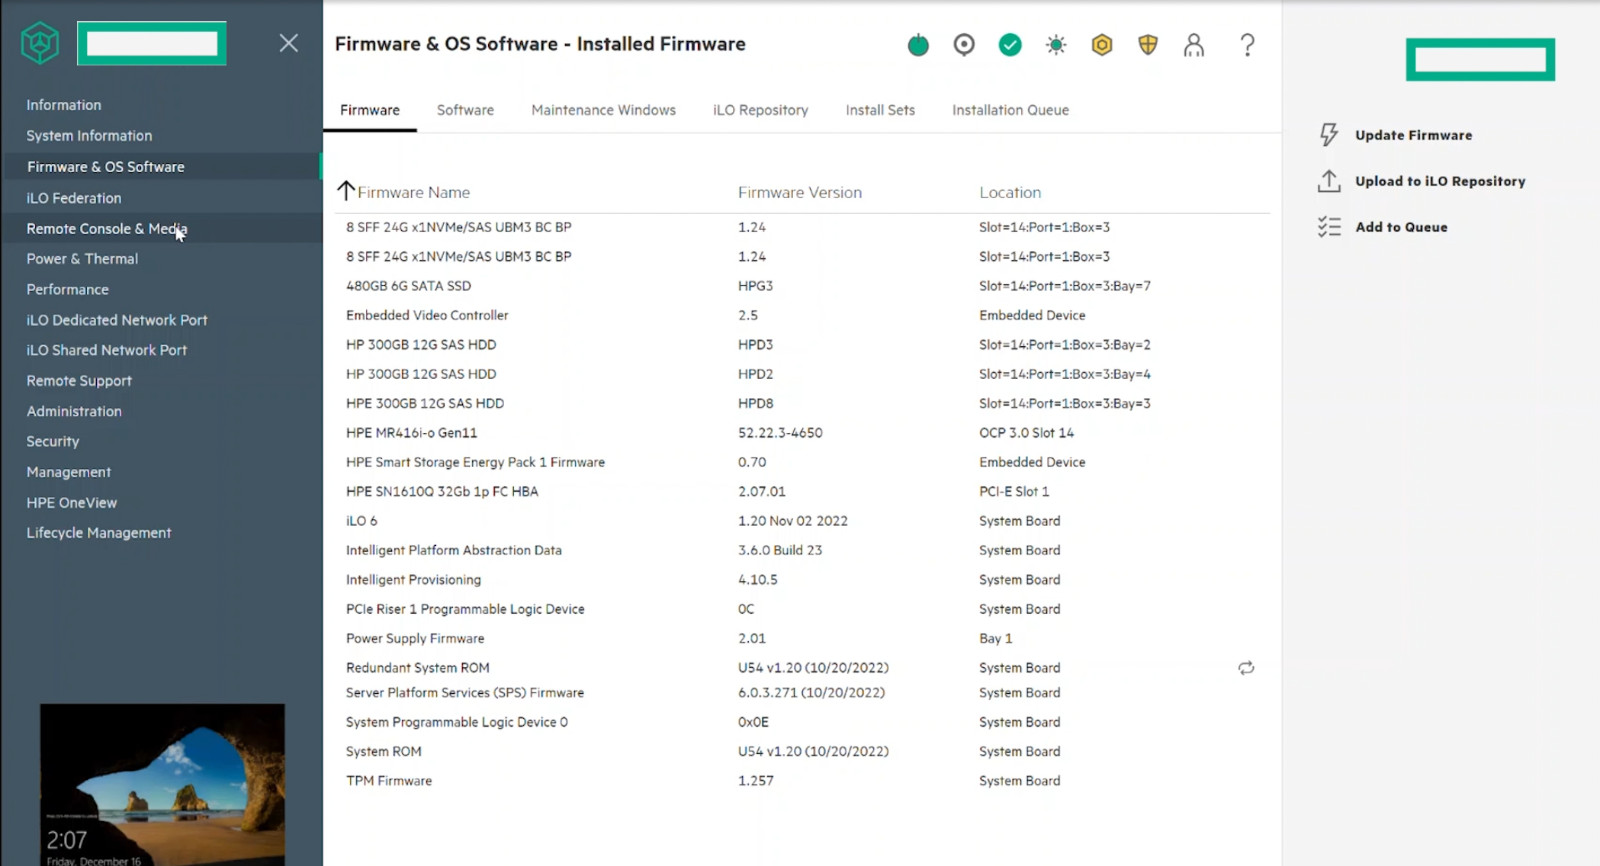Open iLO Dedicated Network Port
Image resolution: width=1600 pixels, height=866 pixels.
pyautogui.click(x=117, y=320)
